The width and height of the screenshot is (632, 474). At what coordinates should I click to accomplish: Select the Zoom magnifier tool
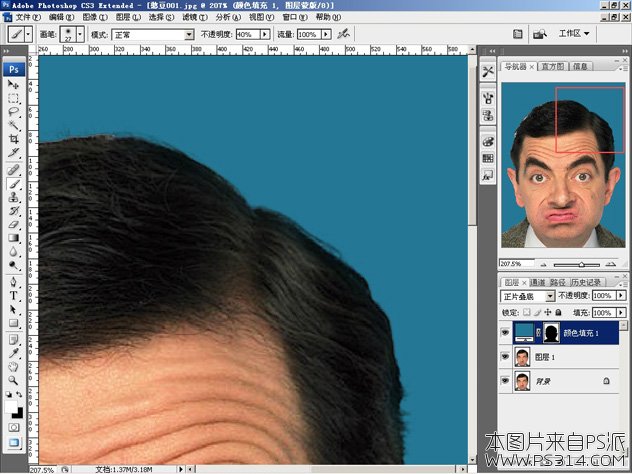point(14,380)
